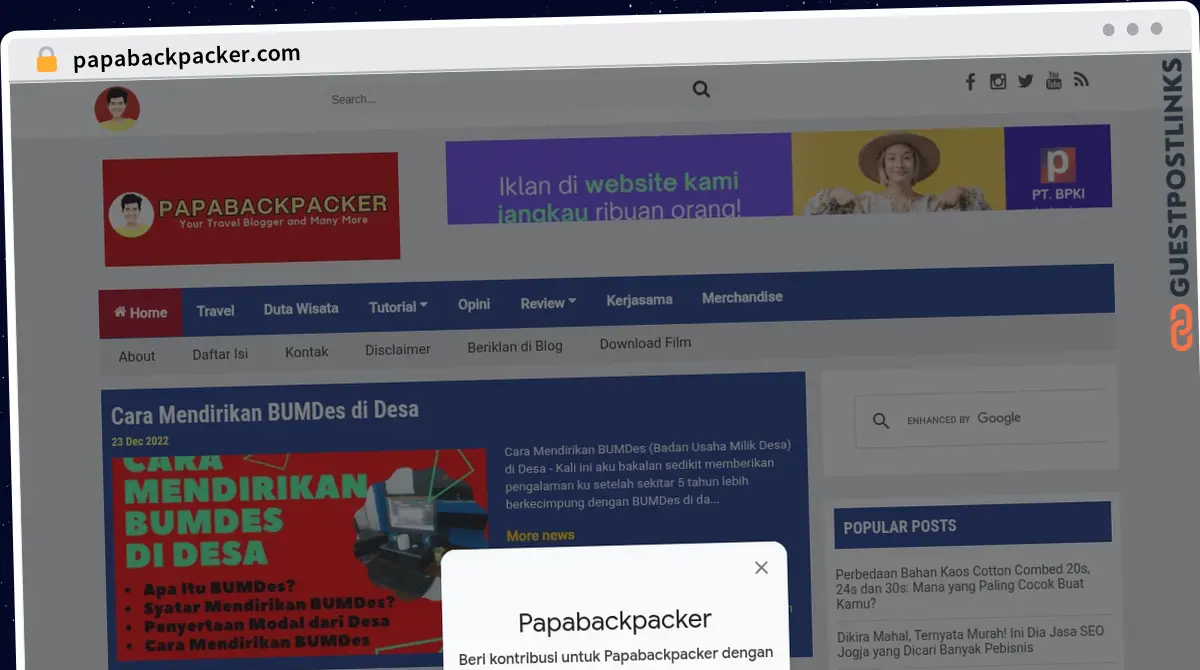
Task: Click the padlock icon in address bar
Action: click(x=46, y=60)
